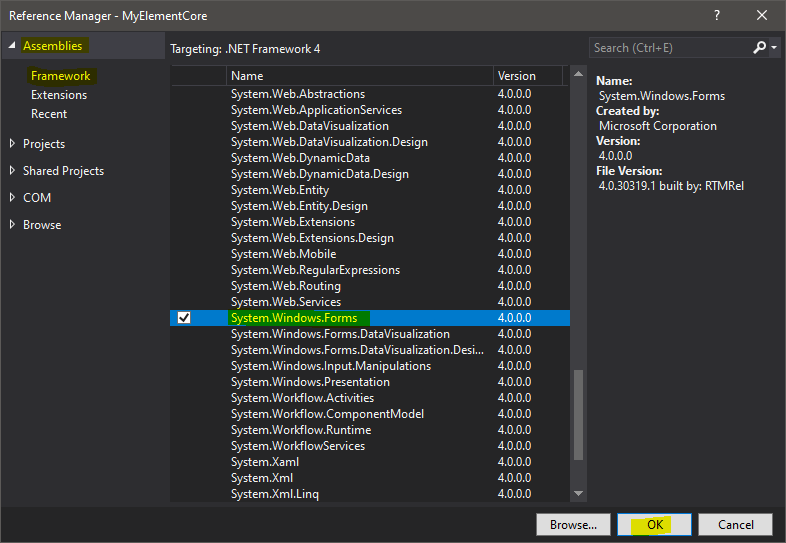The height and width of the screenshot is (543, 786).
Task: Expand the Projects section
Action: coord(12,144)
